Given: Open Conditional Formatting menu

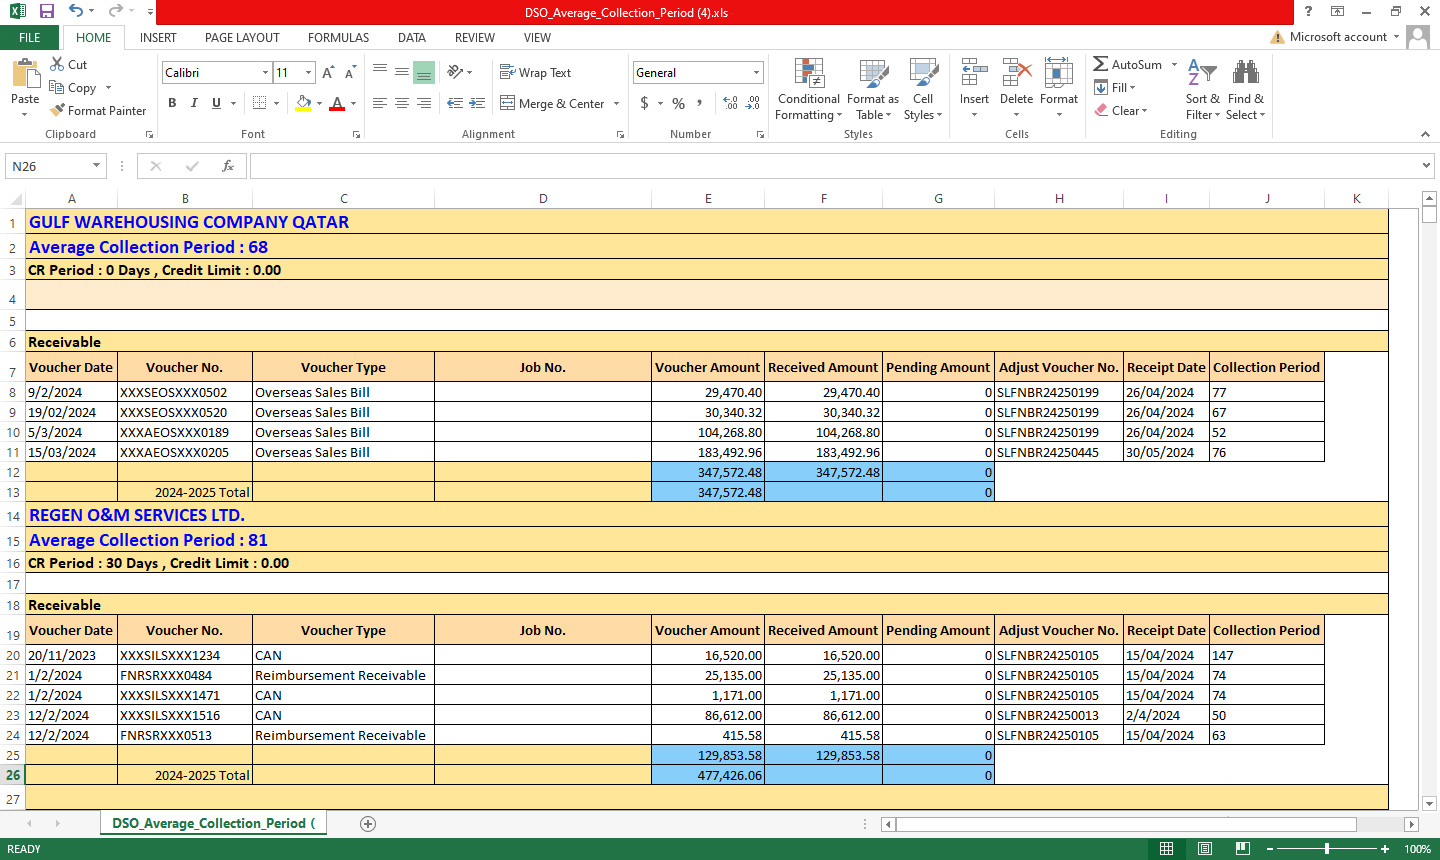Looking at the screenshot, I should tap(808, 90).
